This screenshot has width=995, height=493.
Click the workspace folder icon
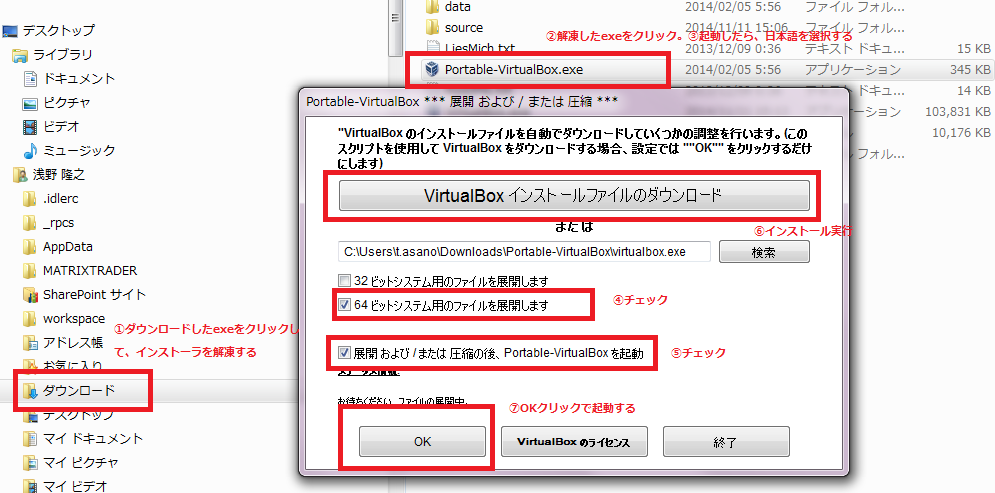tap(30, 319)
